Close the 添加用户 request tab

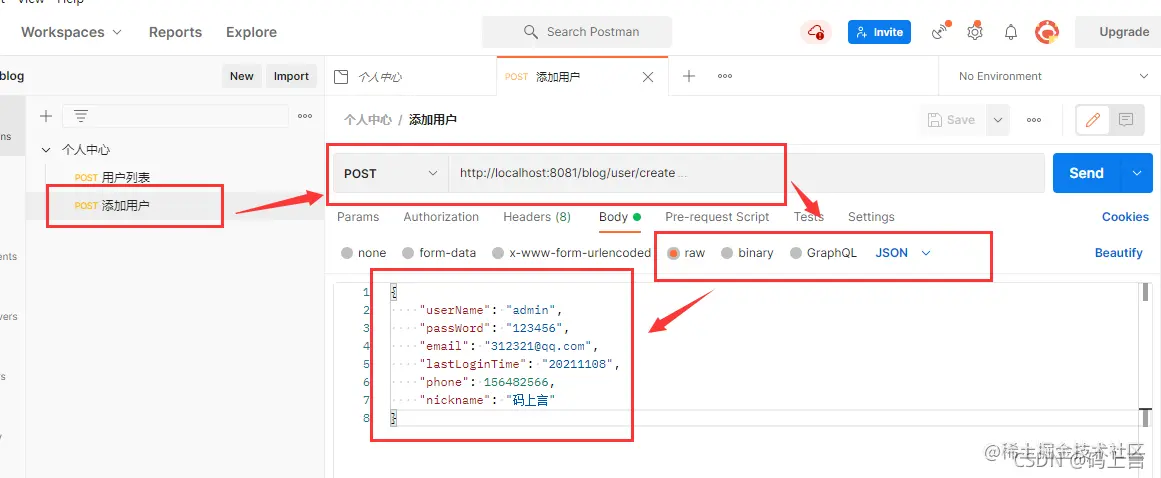[648, 77]
